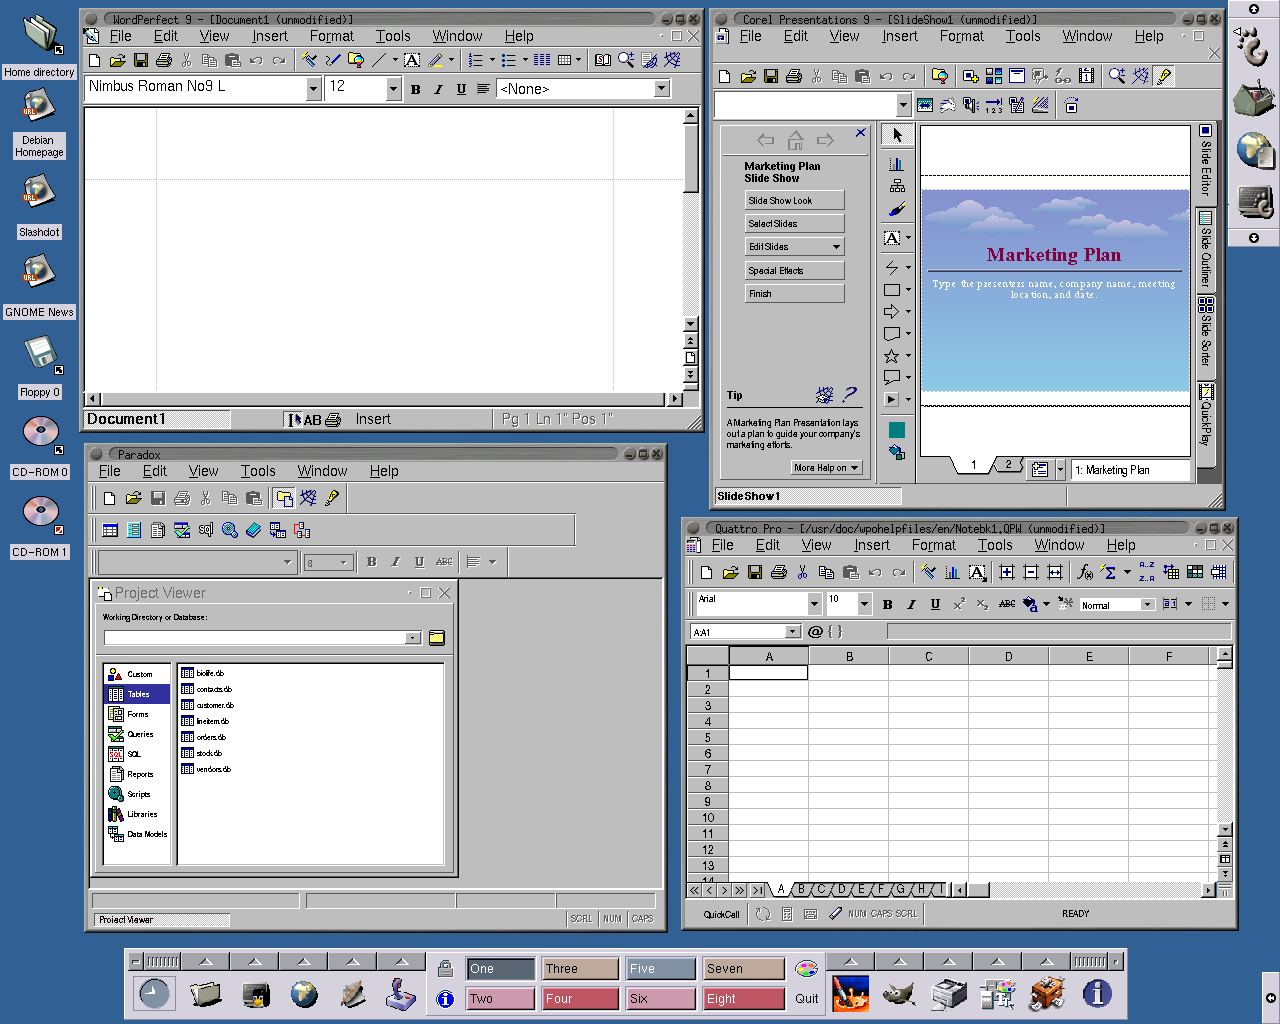Insert cells with Quattro Pro plus-grid icon
The height and width of the screenshot is (1024, 1280).
point(1006,573)
